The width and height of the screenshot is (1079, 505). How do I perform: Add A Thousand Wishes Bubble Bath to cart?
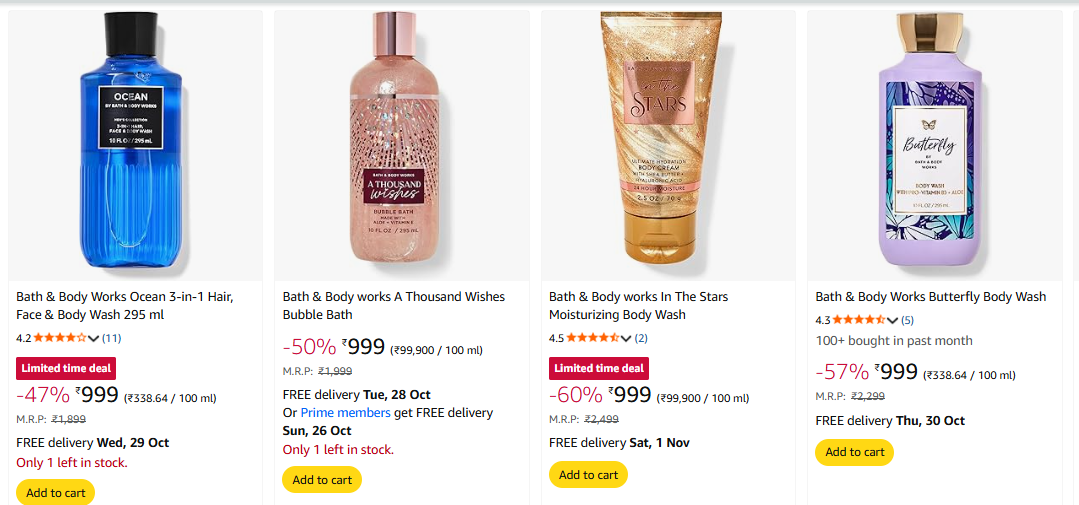tap(322, 479)
